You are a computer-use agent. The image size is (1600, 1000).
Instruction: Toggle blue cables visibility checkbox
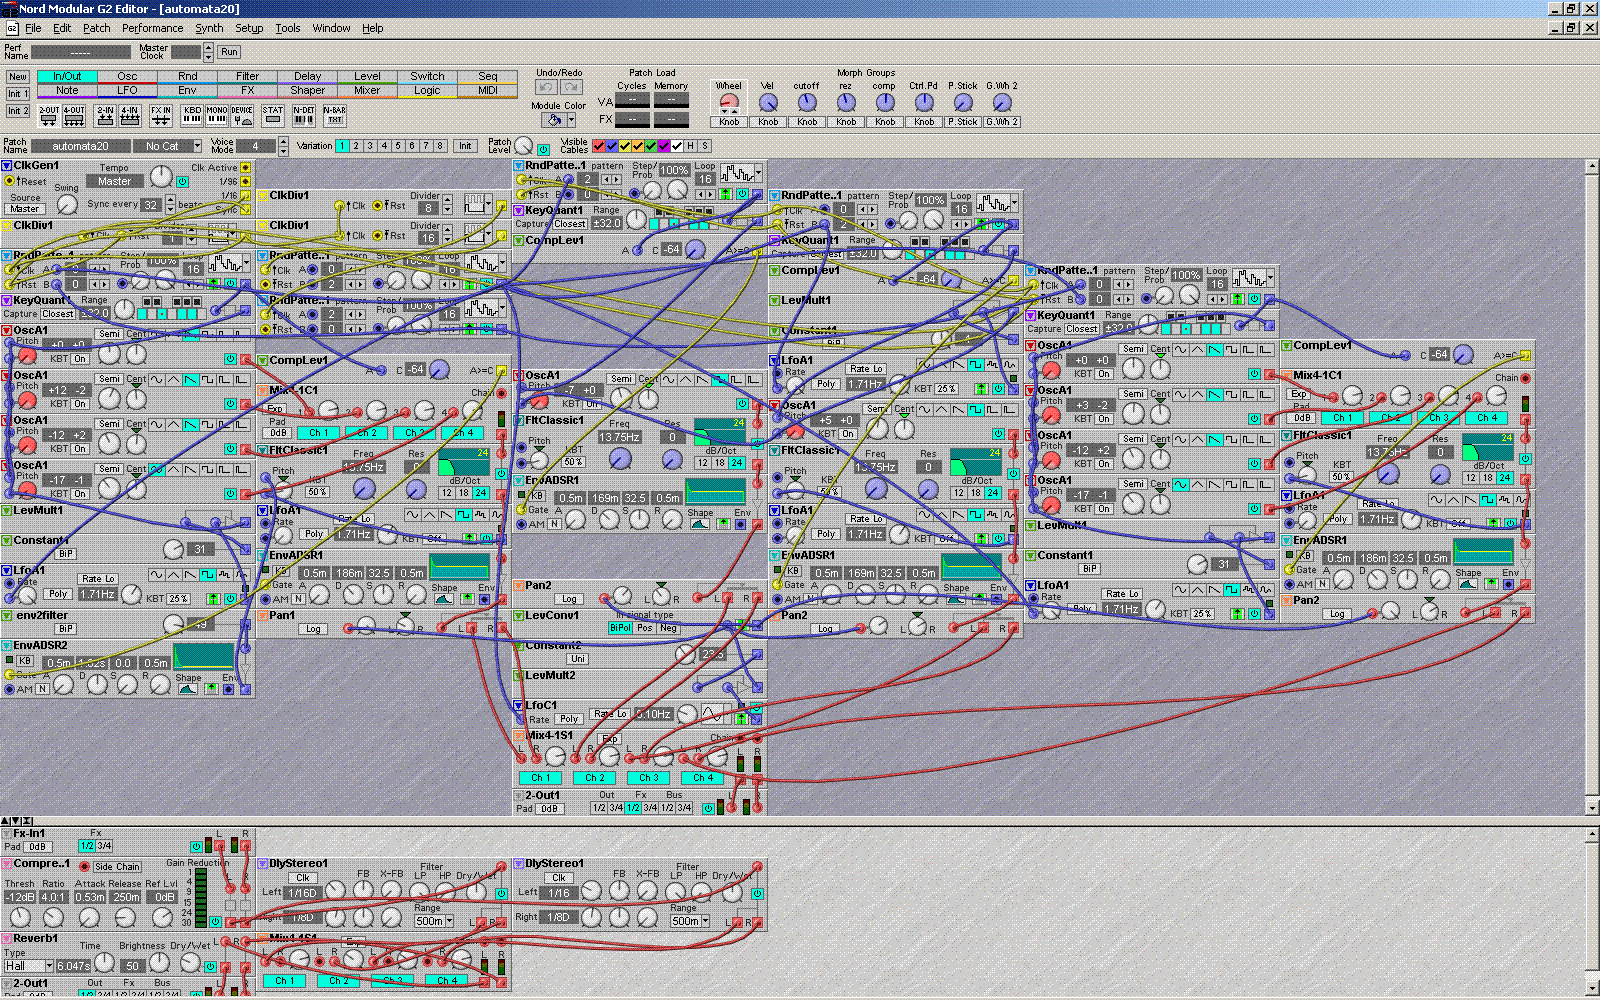click(x=612, y=146)
